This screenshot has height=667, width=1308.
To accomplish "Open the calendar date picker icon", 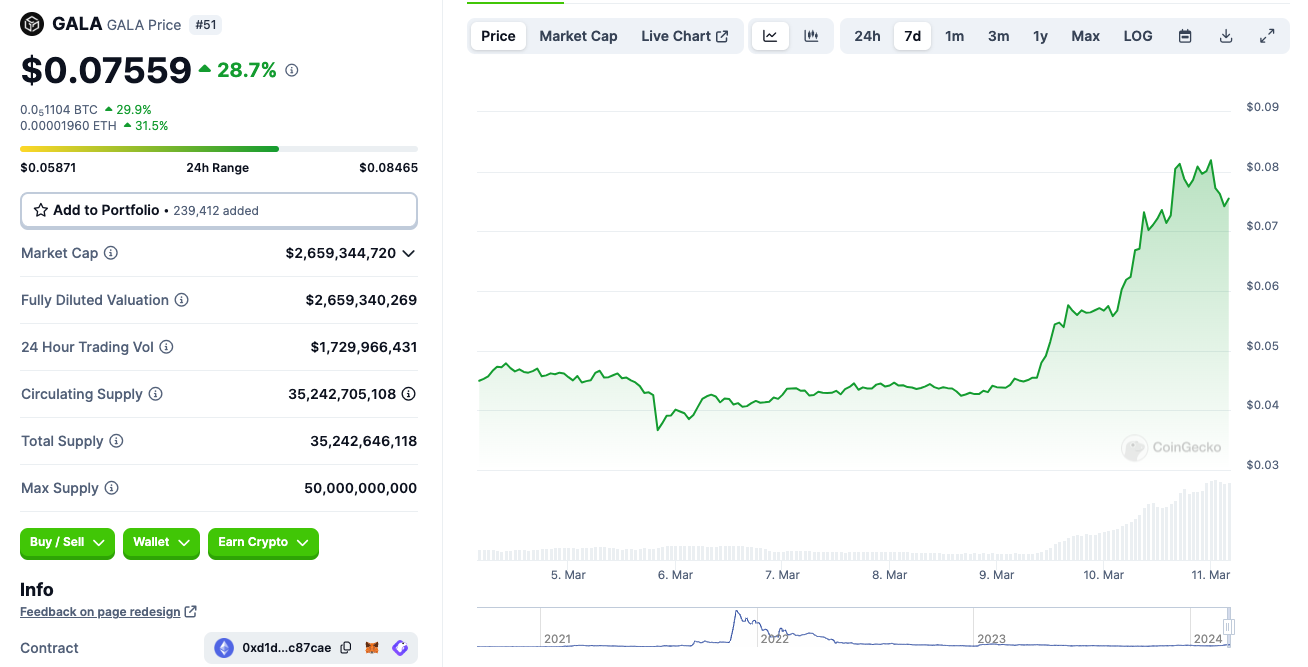I will click(1185, 36).
